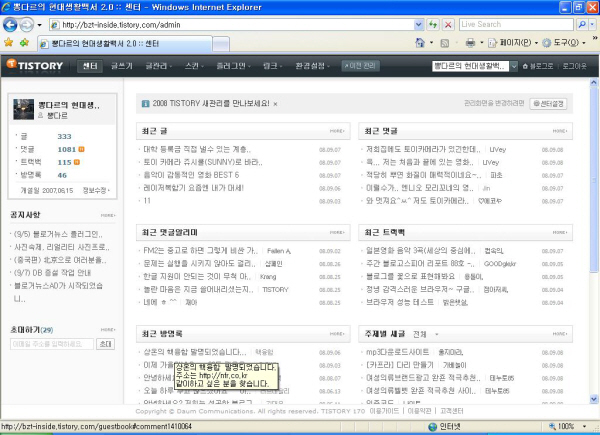Screen dimensions: 600x435
Task: Open the post '음악이 감동적인 영화 BEST 6'
Action: pos(191,175)
